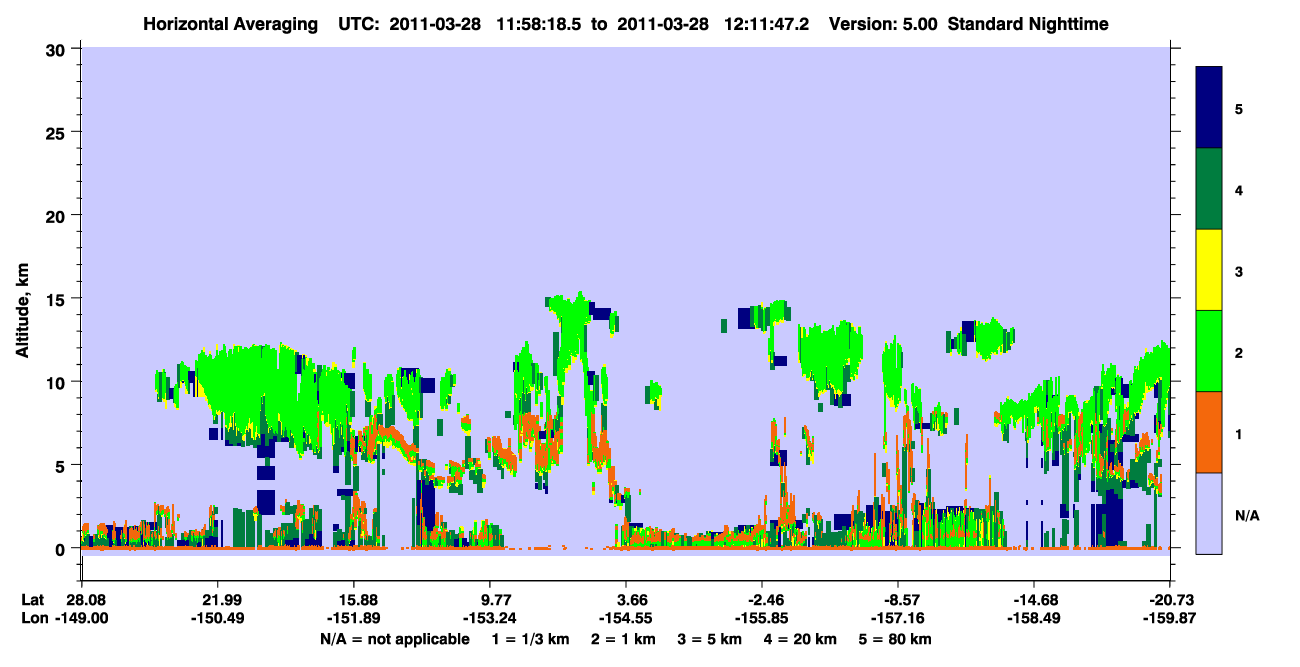The image size is (1300, 667).
Task: Click the latitude value 21.99
Action: 217,600
